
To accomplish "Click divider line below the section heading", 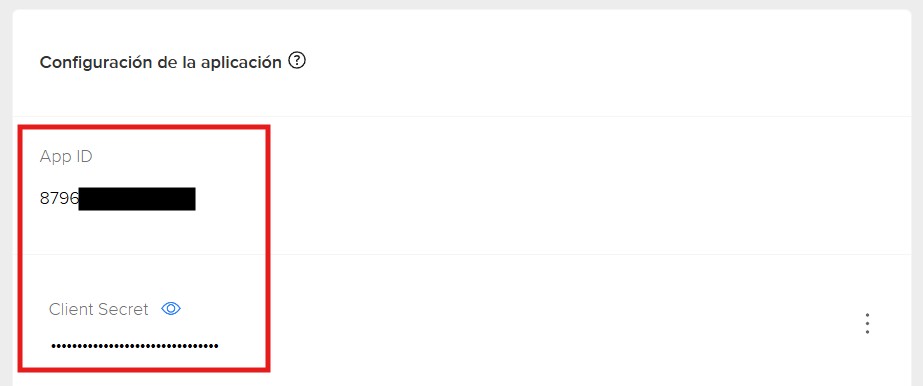I will coord(462,117).
